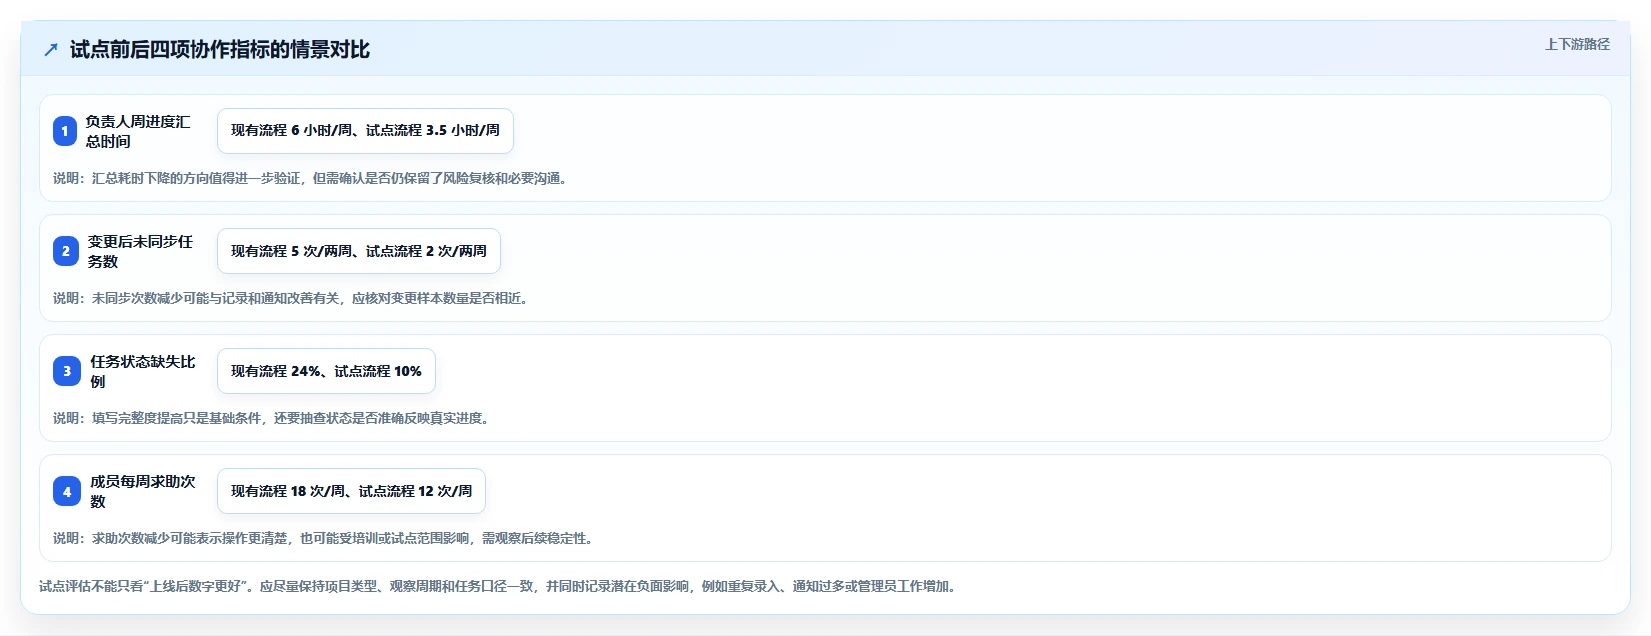The image size is (1651, 636).
Task: Click the arrow icon beside the panel title
Action: [x=51, y=50]
